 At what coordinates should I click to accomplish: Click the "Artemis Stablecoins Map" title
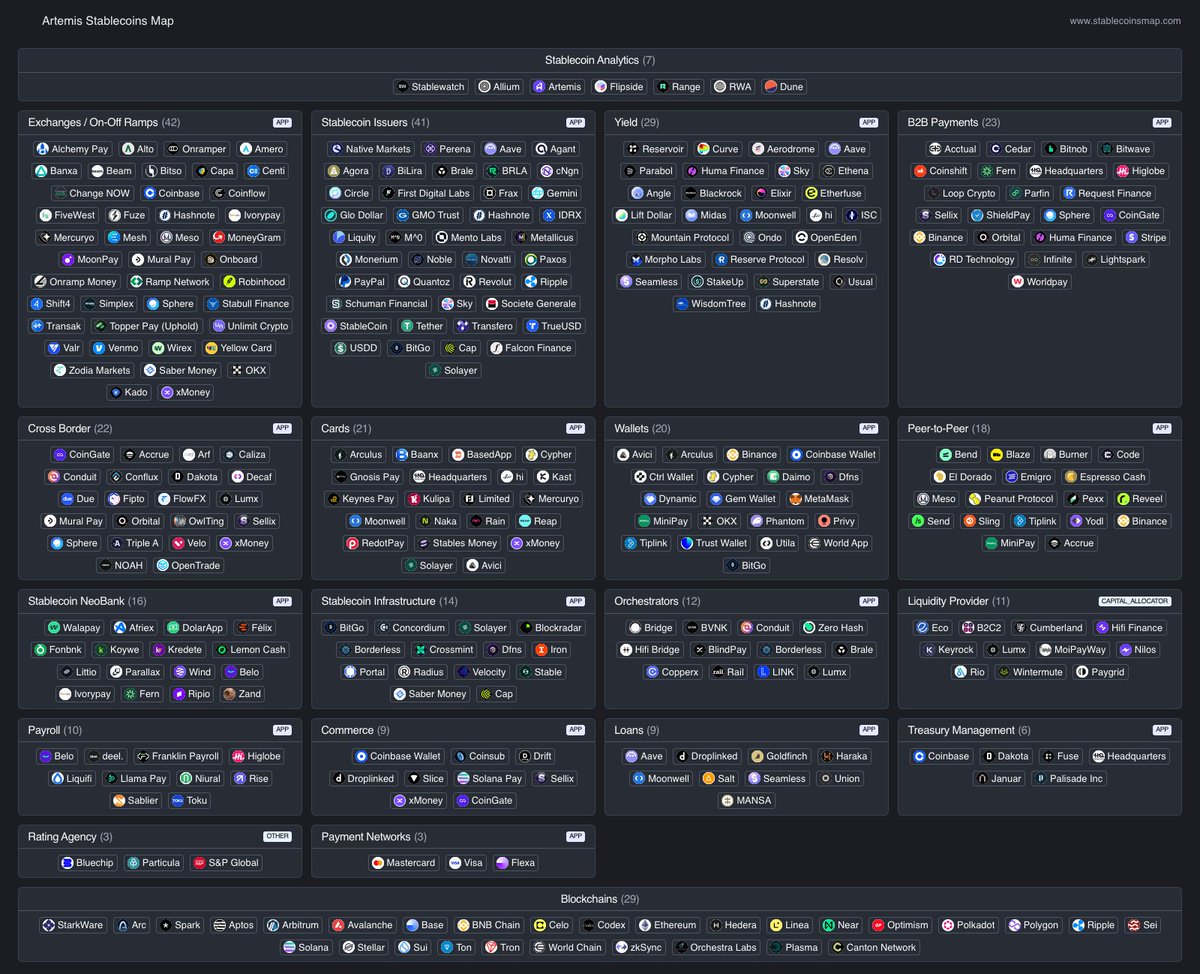click(x=107, y=21)
